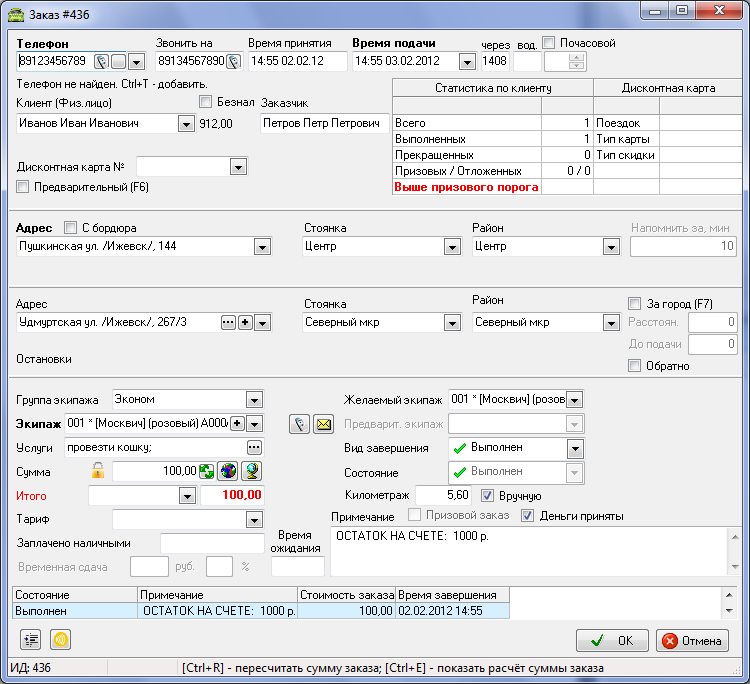
Task: Open the Дисконтная карта № dropdown
Action: (x=237, y=167)
